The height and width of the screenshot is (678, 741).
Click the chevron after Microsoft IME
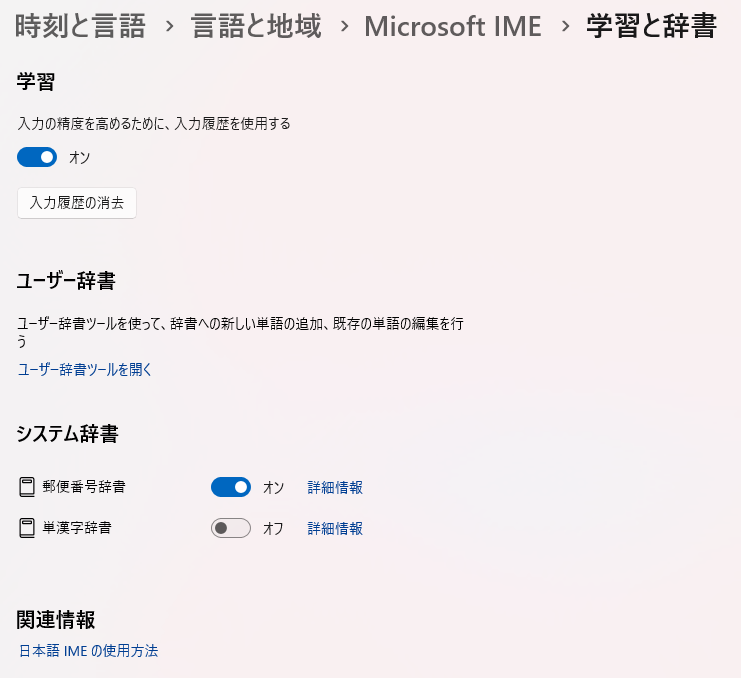[566, 27]
